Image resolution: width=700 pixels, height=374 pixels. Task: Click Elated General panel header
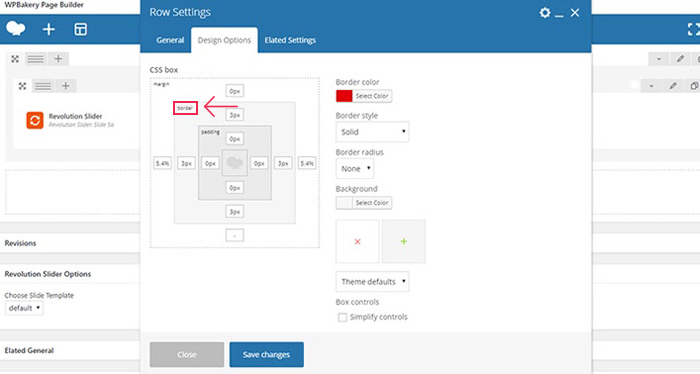tap(70, 351)
